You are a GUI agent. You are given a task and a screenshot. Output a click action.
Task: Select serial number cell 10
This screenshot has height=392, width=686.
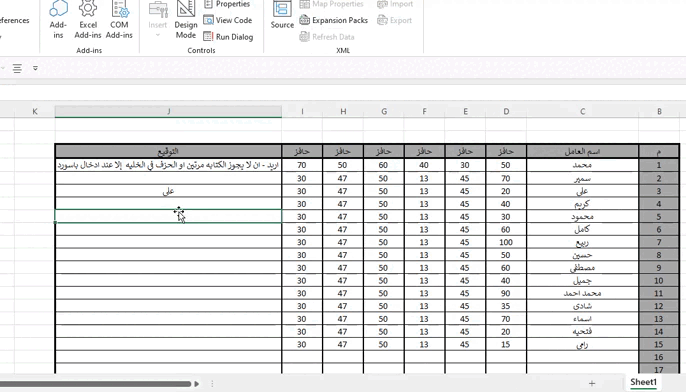pyautogui.click(x=659, y=280)
